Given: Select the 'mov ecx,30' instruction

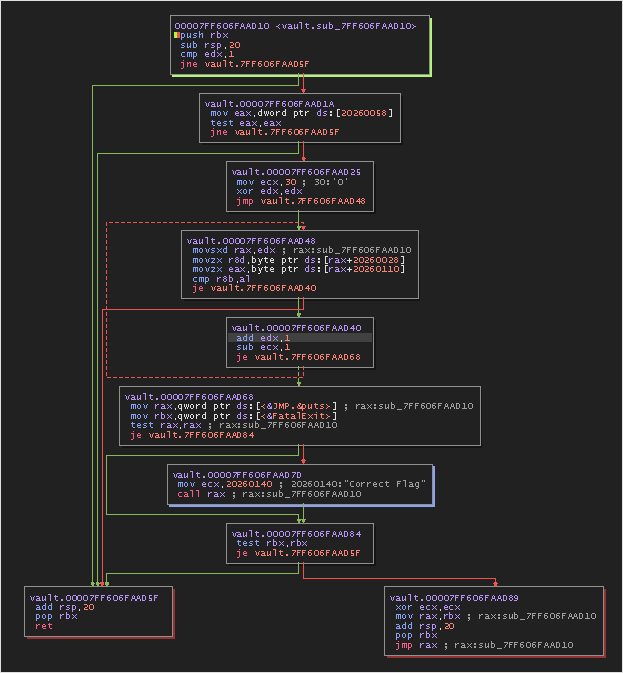Looking at the screenshot, I should [x=266, y=182].
